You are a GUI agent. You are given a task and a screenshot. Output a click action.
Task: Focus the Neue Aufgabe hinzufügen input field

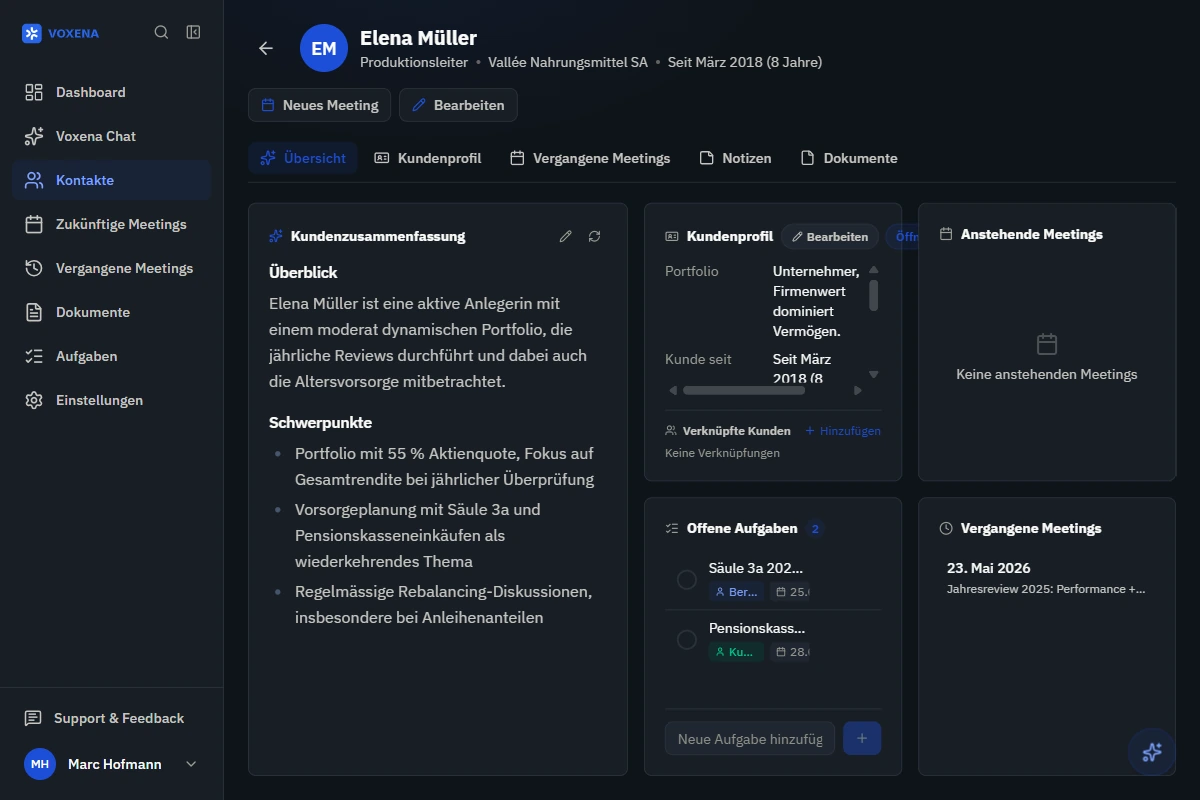tap(750, 738)
